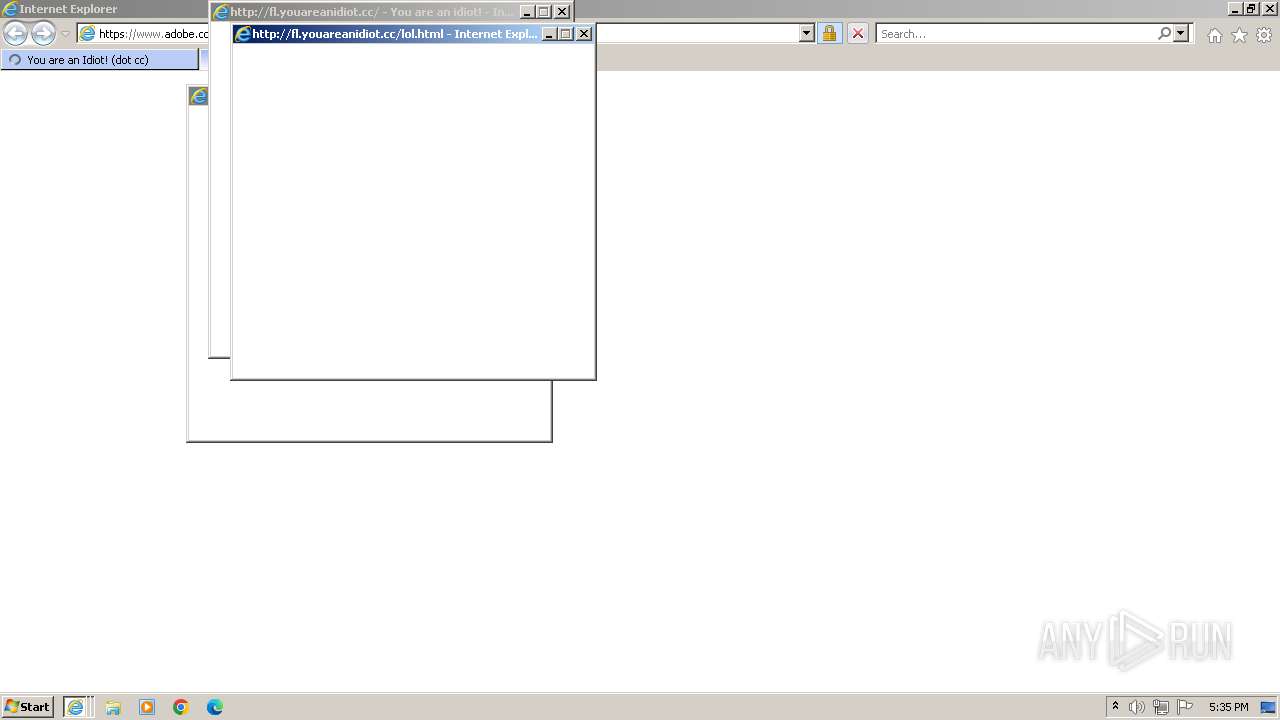
Task: Expand the address bar autocomplete dropdown
Action: (807, 34)
